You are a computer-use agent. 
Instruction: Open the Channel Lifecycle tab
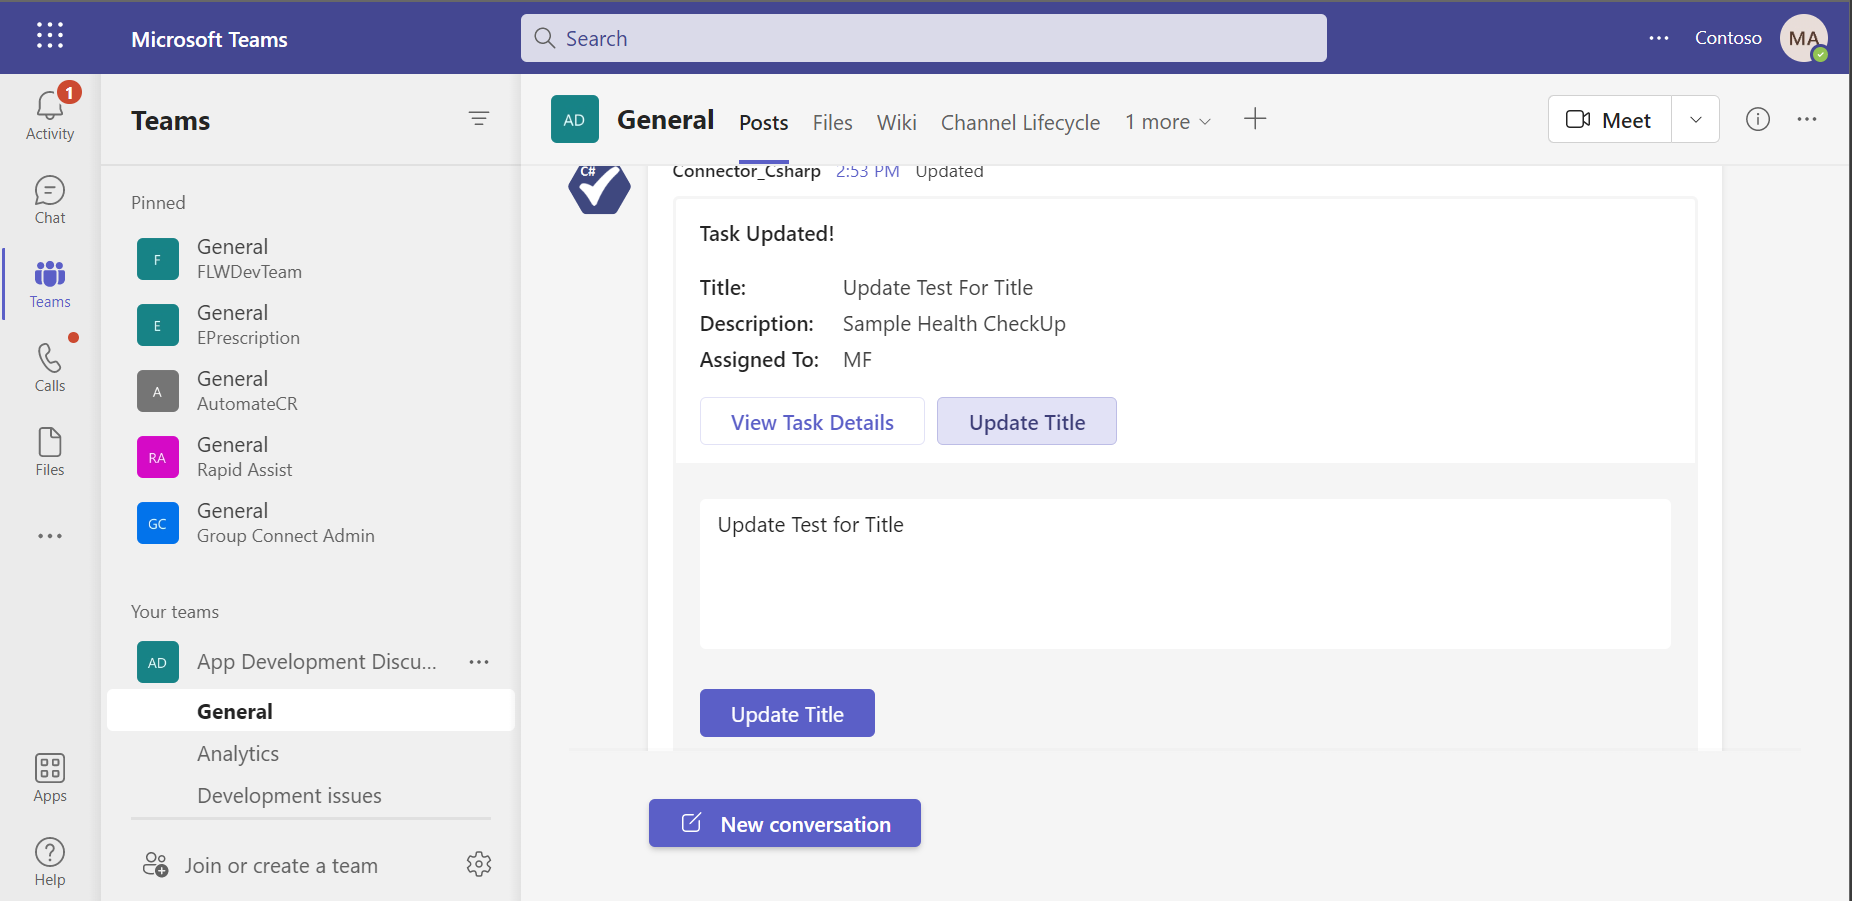[x=1021, y=122]
